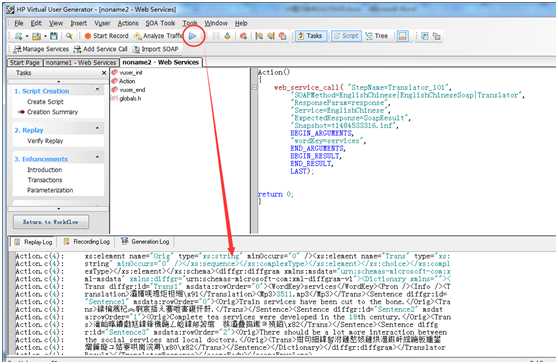Image resolution: width=558 pixels, height=364 pixels.
Task: Switch to the Replay Log tab
Action: click(33, 242)
